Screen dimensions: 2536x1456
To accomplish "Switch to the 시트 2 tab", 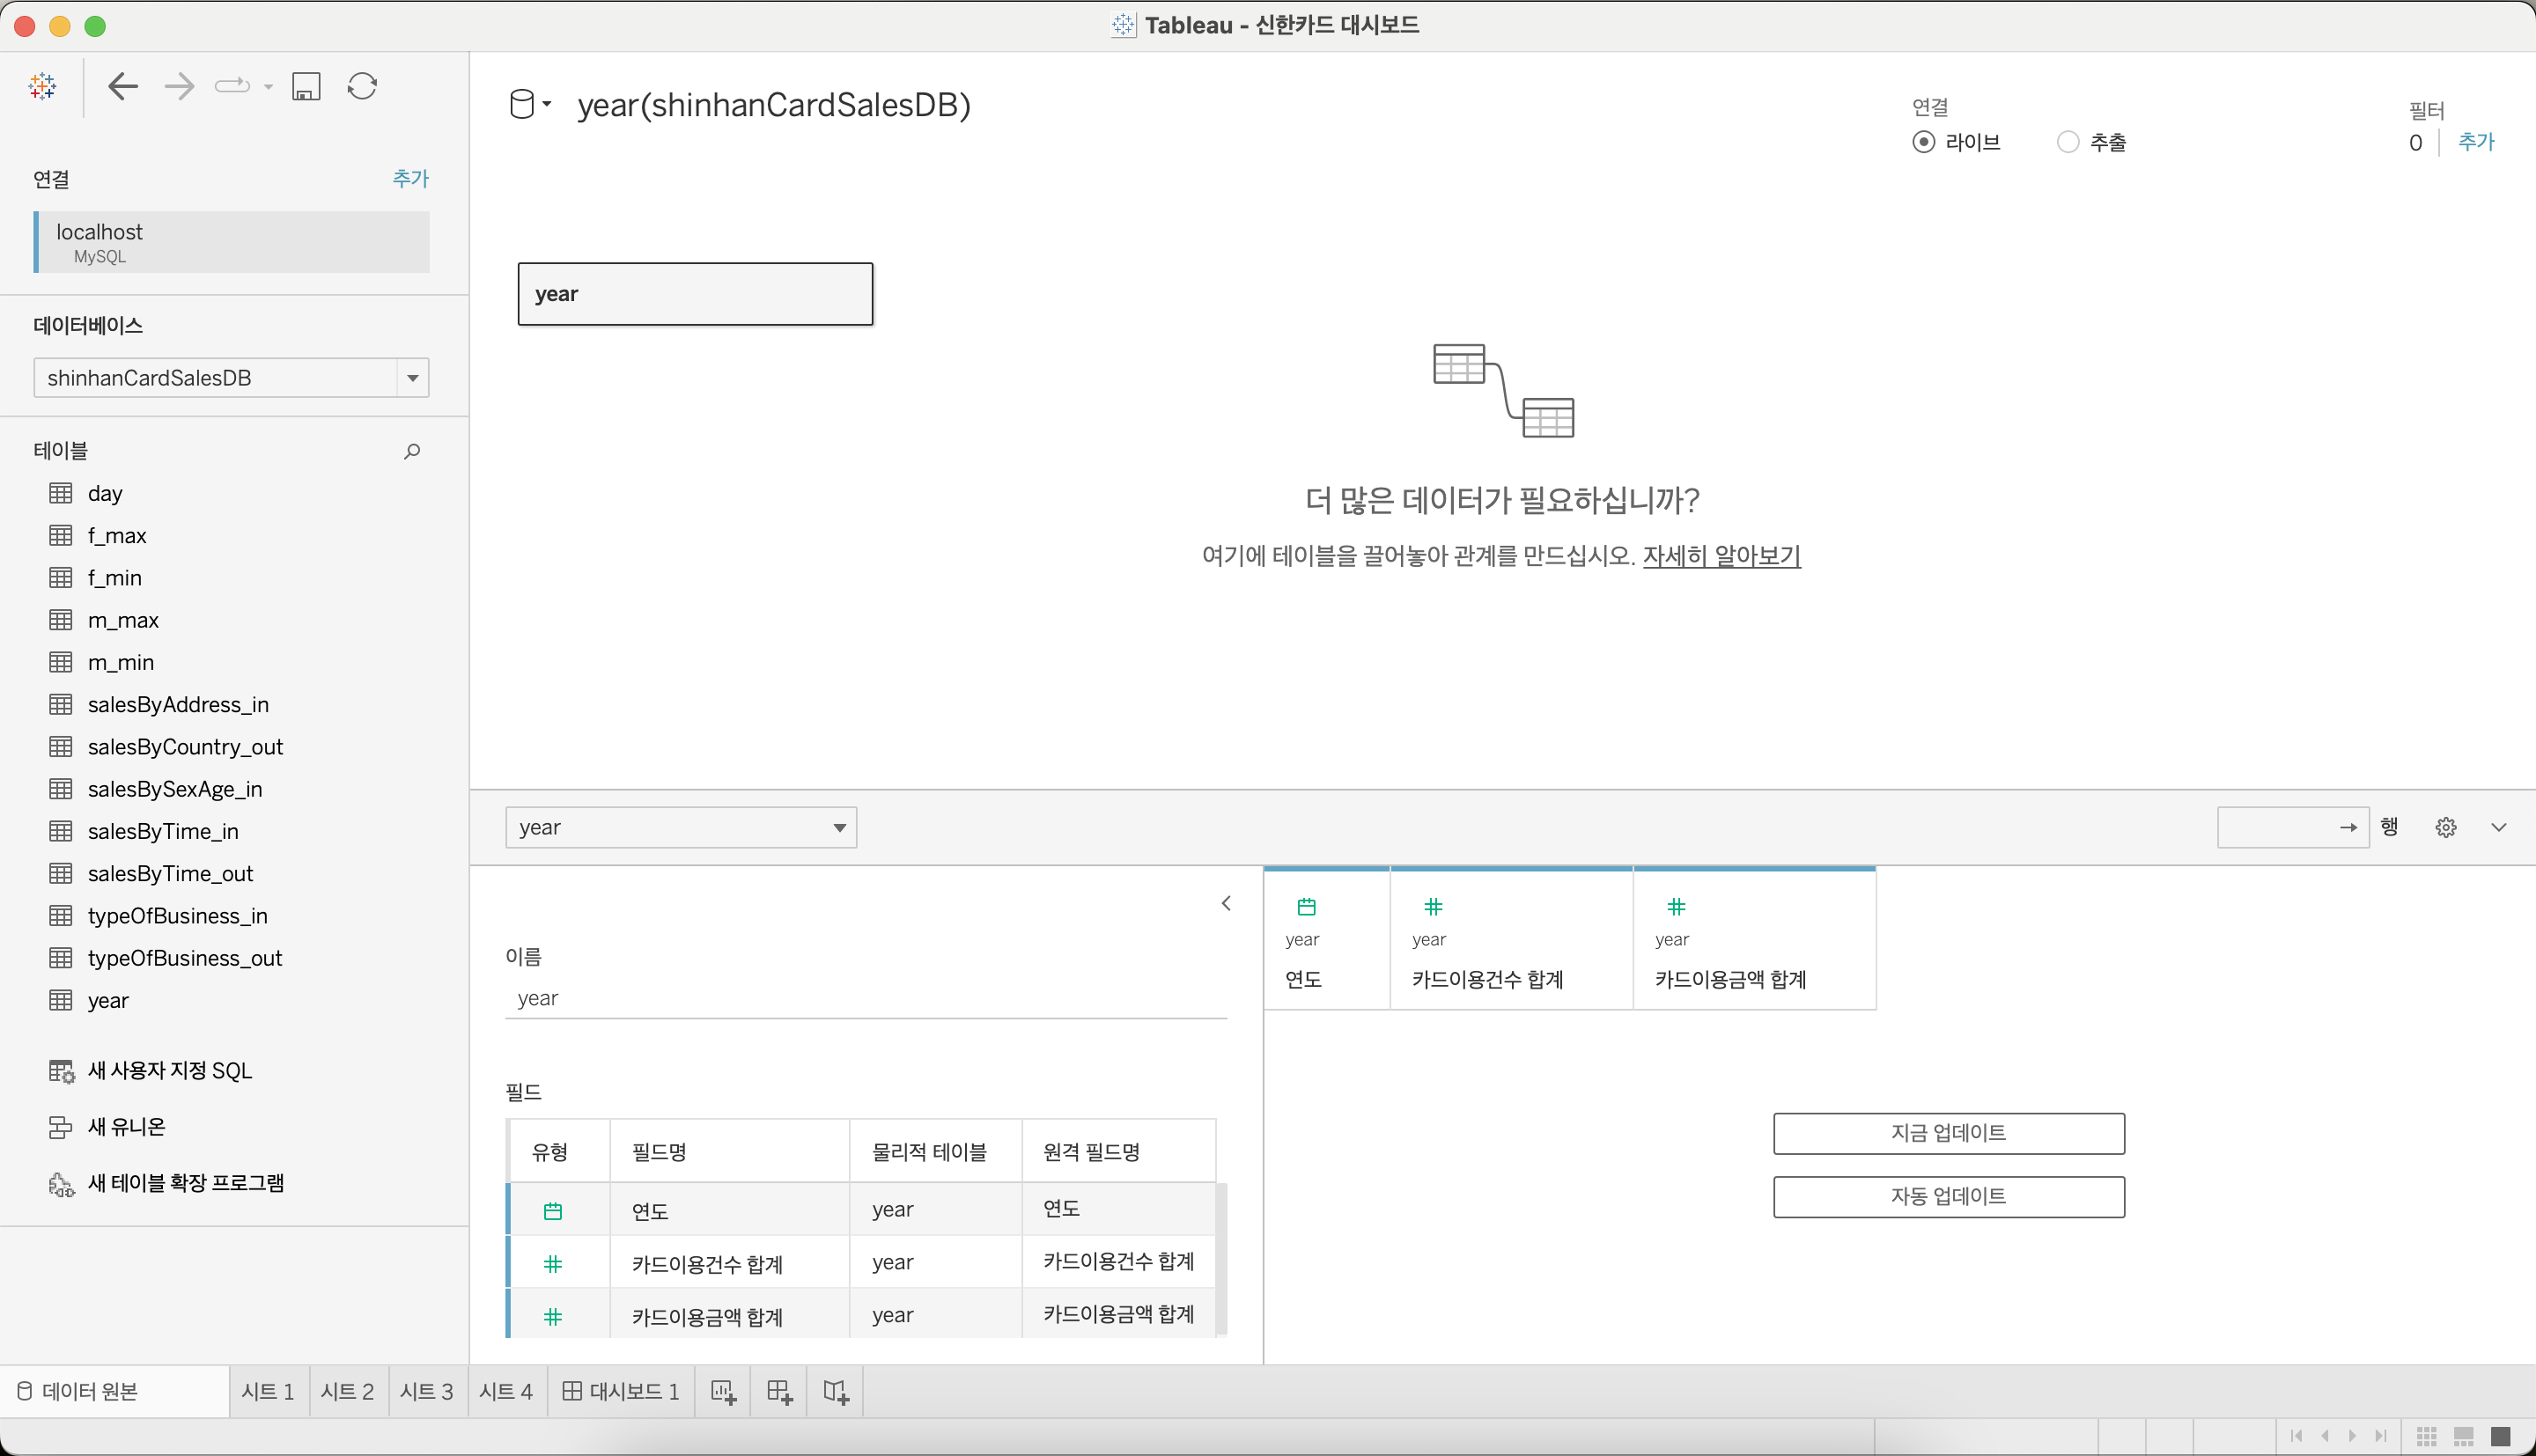I will [x=347, y=1391].
